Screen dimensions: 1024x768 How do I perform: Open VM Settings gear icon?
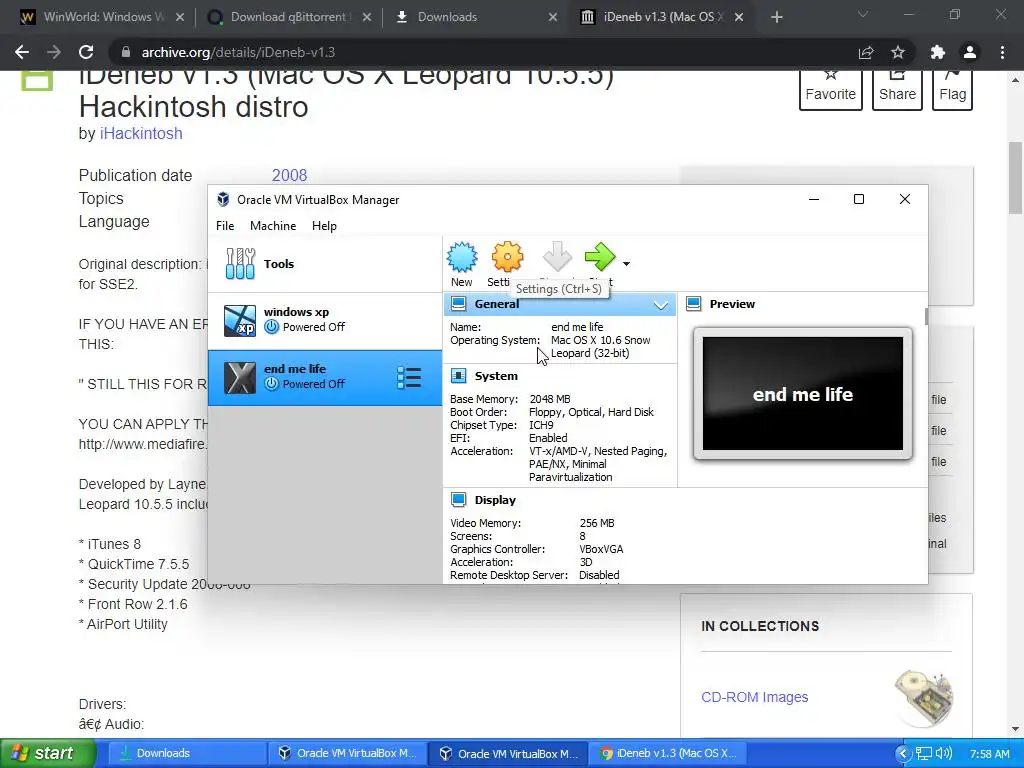coord(507,257)
